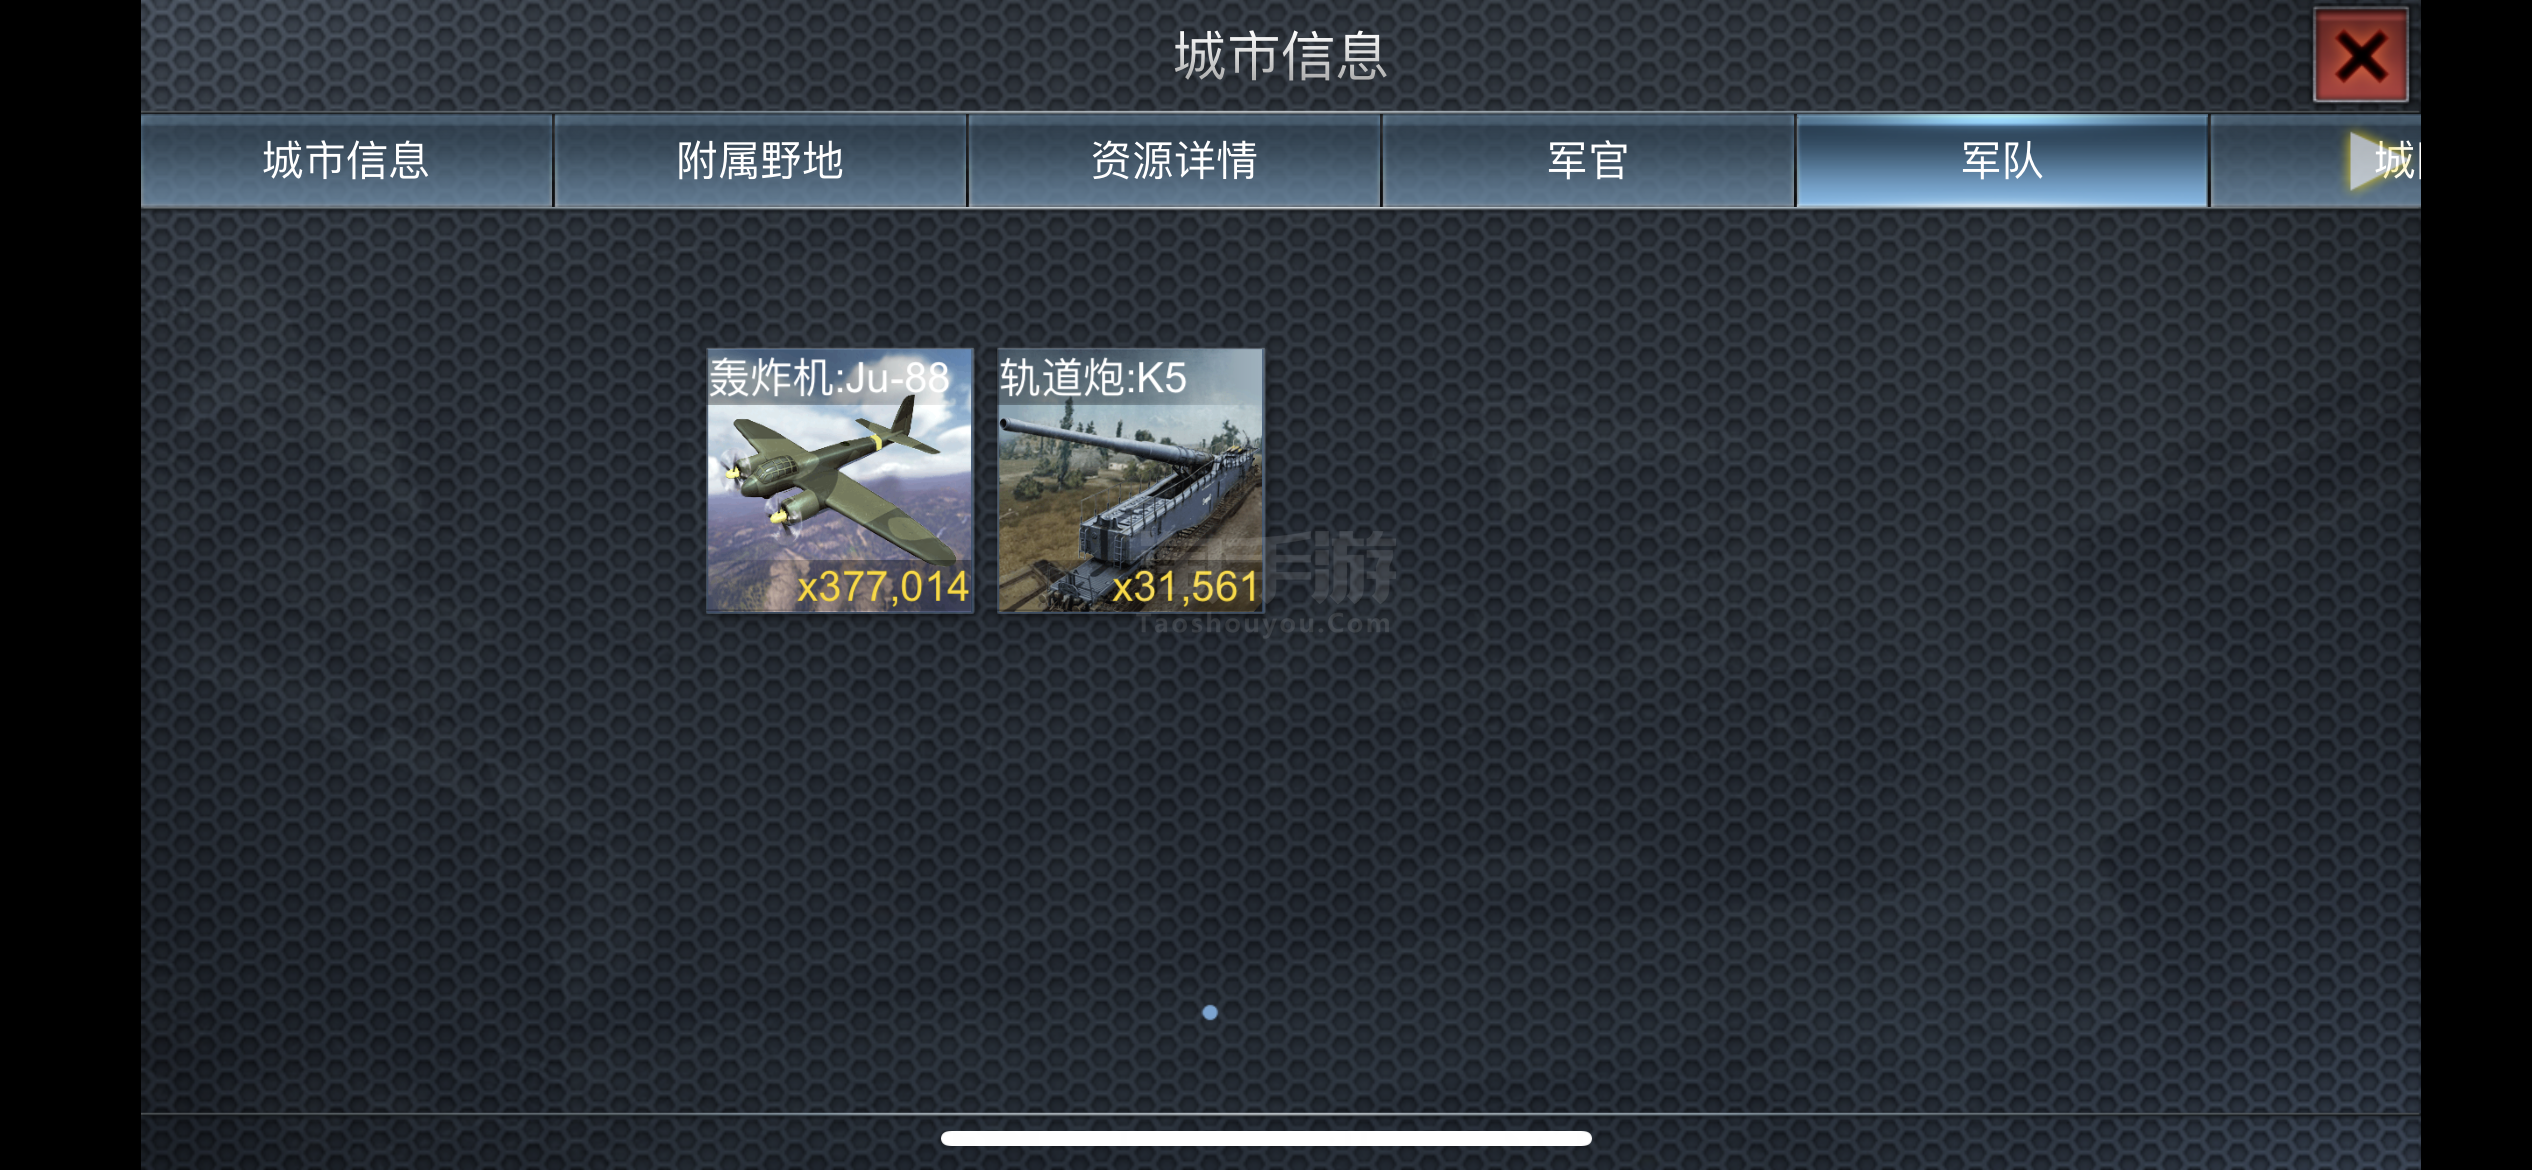Tap the 轰炸机:Ju-88 unit name label
2532x1170 pixels.
coord(829,378)
